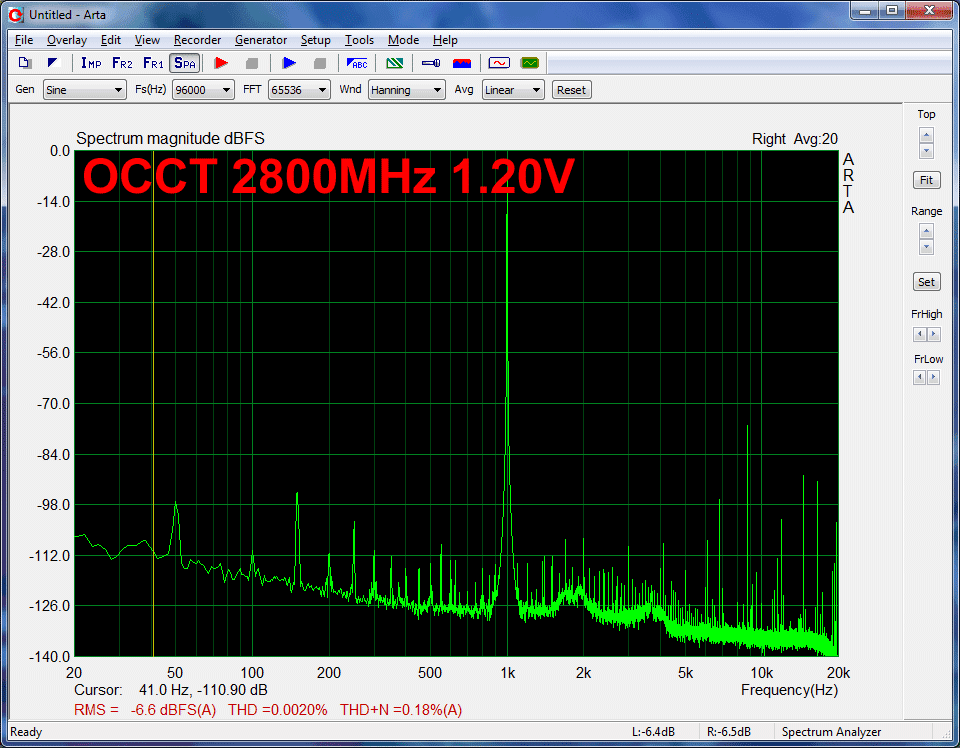Open the Wnd Hanning window dropdown

click(x=407, y=90)
